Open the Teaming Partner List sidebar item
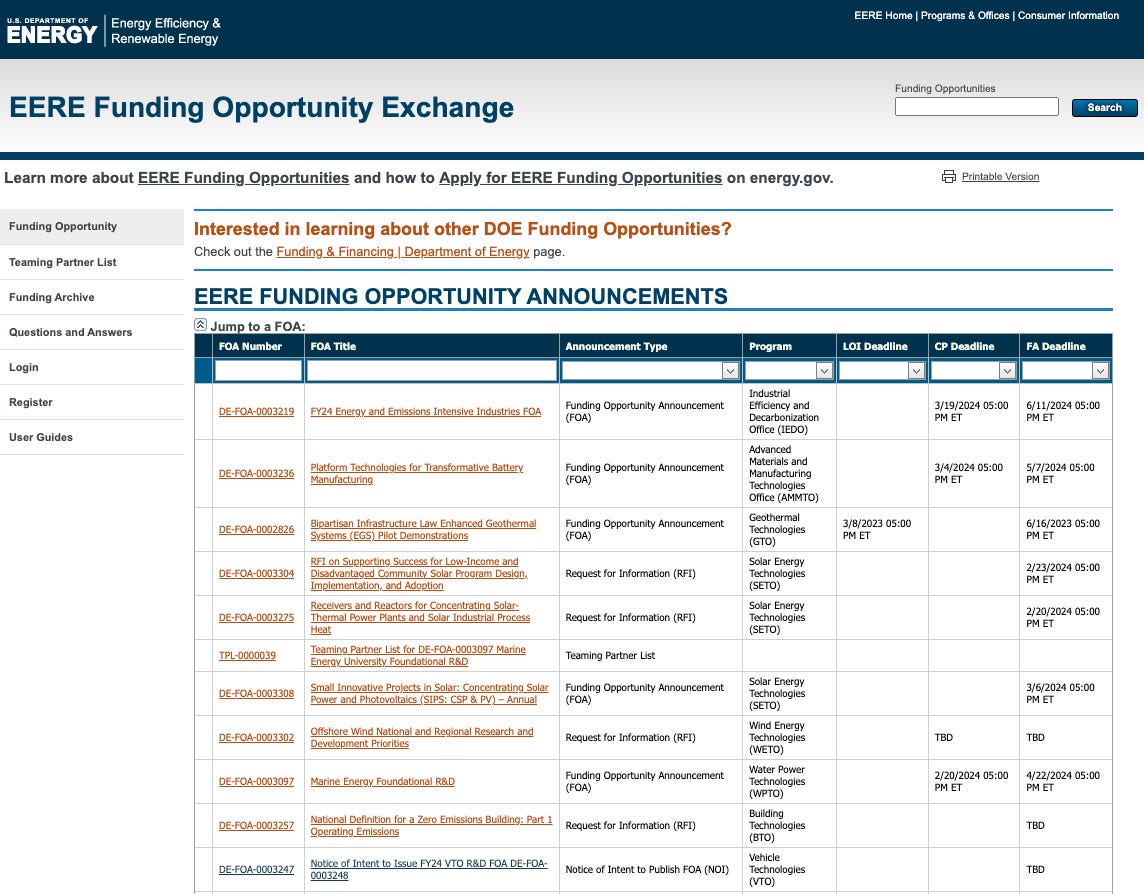Image resolution: width=1144 pixels, height=894 pixels. pos(92,262)
